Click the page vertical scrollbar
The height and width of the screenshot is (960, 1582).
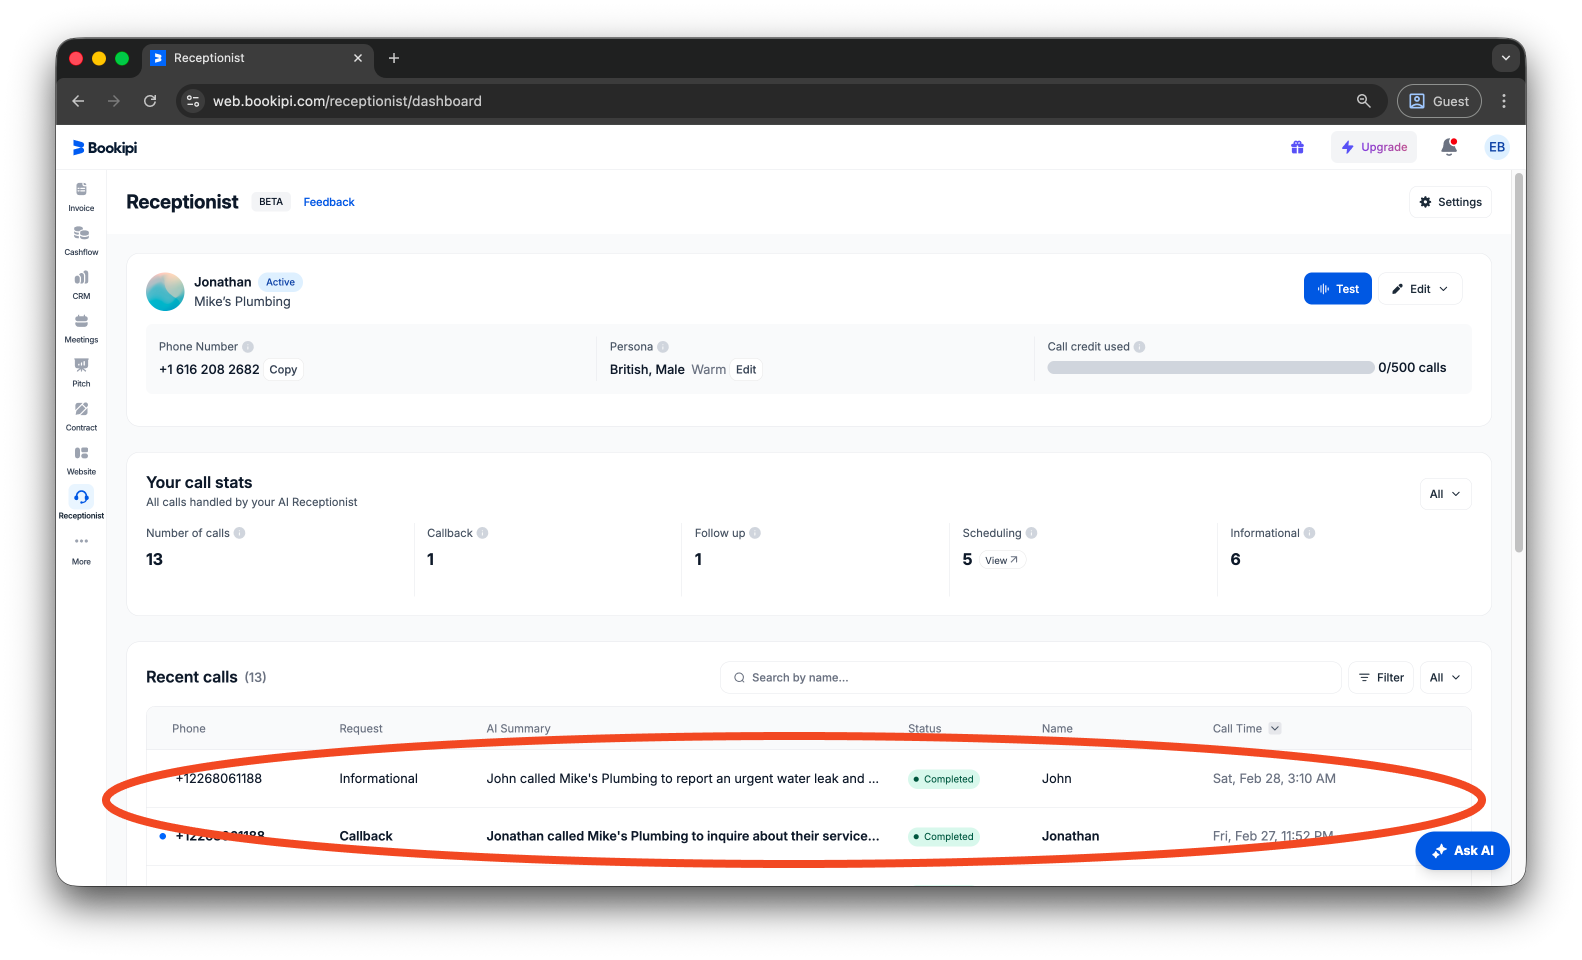tap(1518, 363)
